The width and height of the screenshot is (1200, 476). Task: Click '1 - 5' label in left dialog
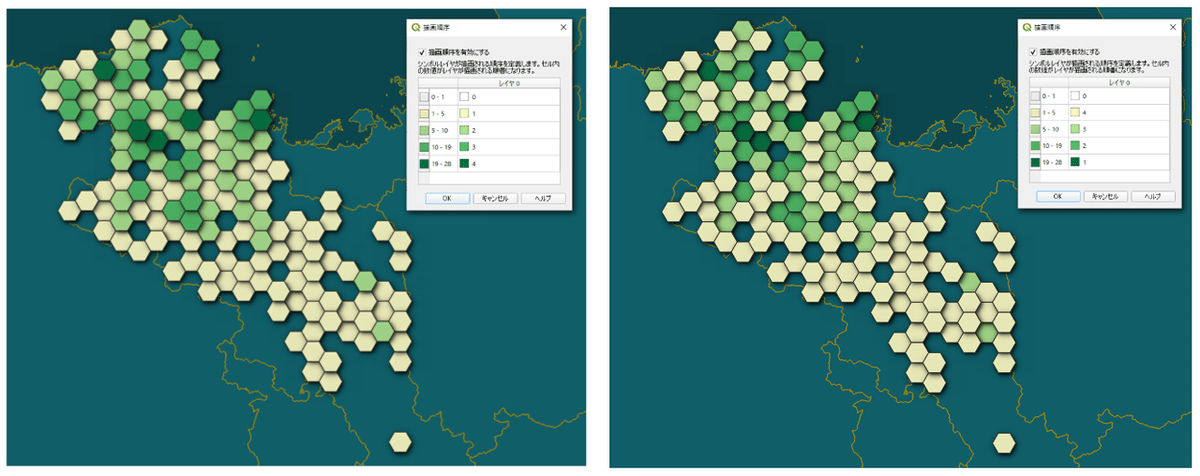point(438,113)
